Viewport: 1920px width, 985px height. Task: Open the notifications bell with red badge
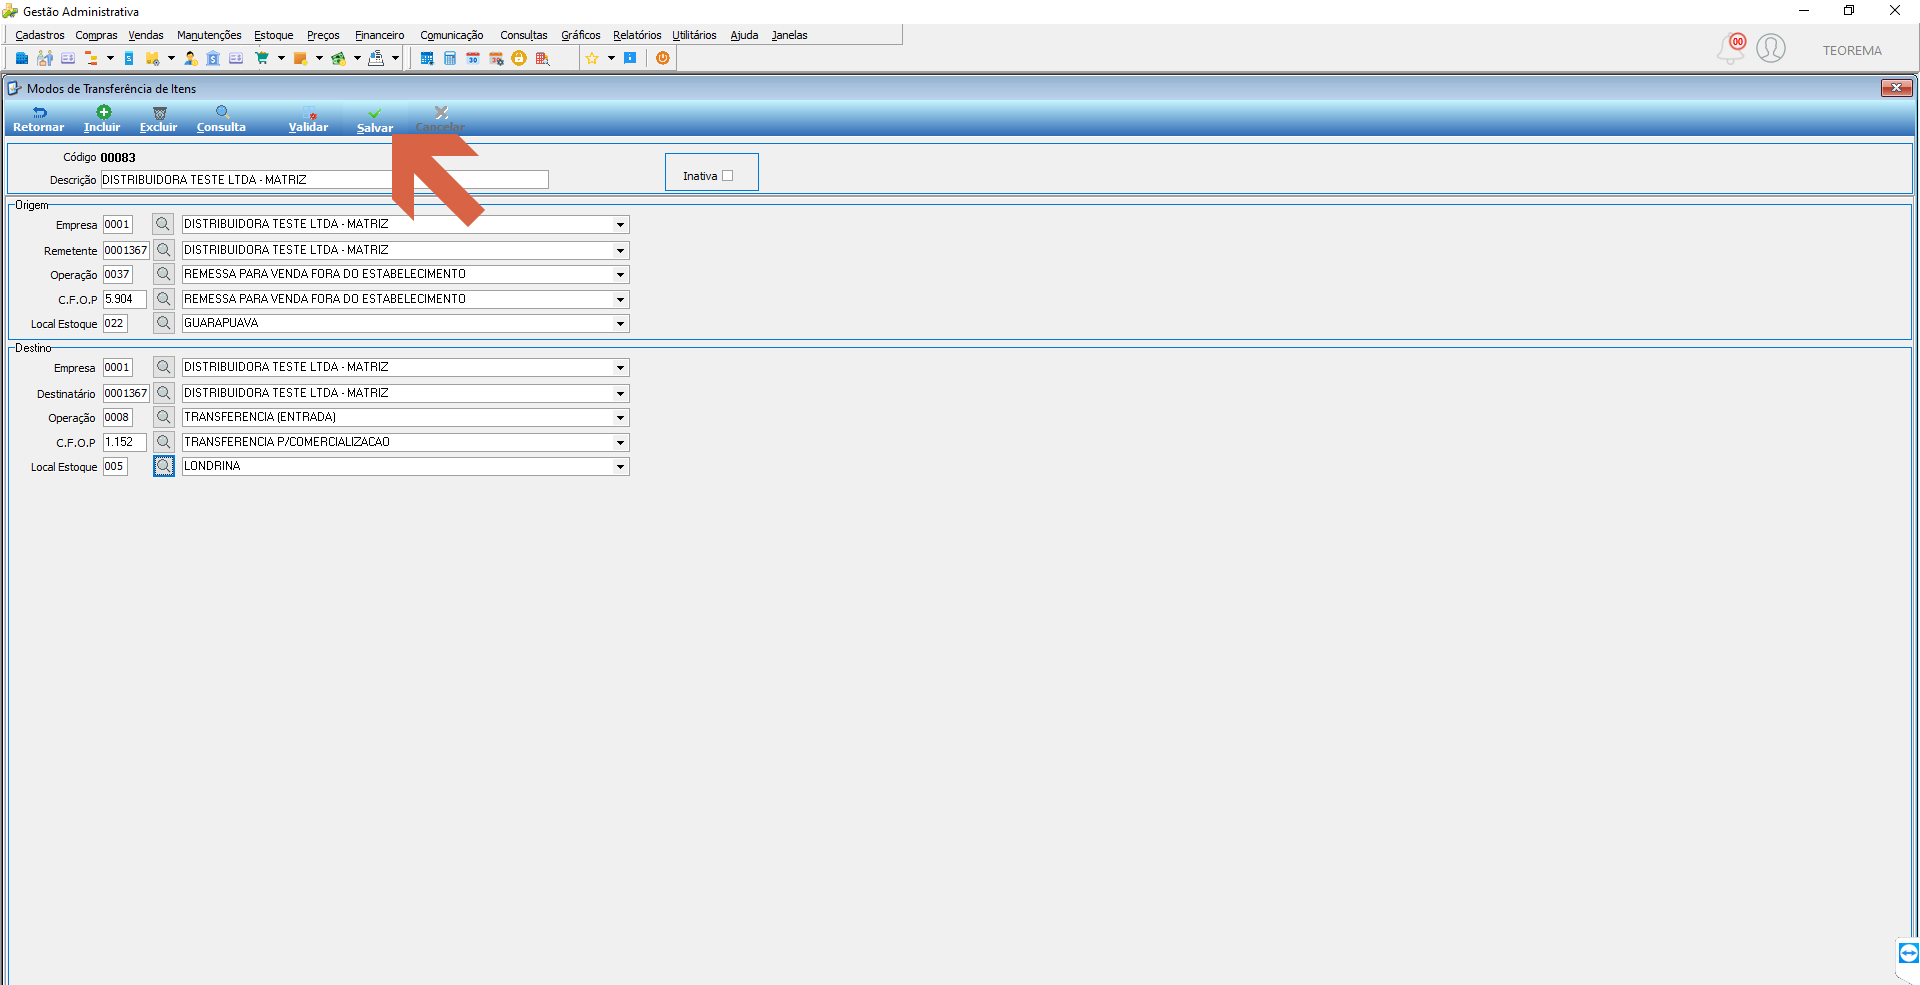pos(1732,48)
